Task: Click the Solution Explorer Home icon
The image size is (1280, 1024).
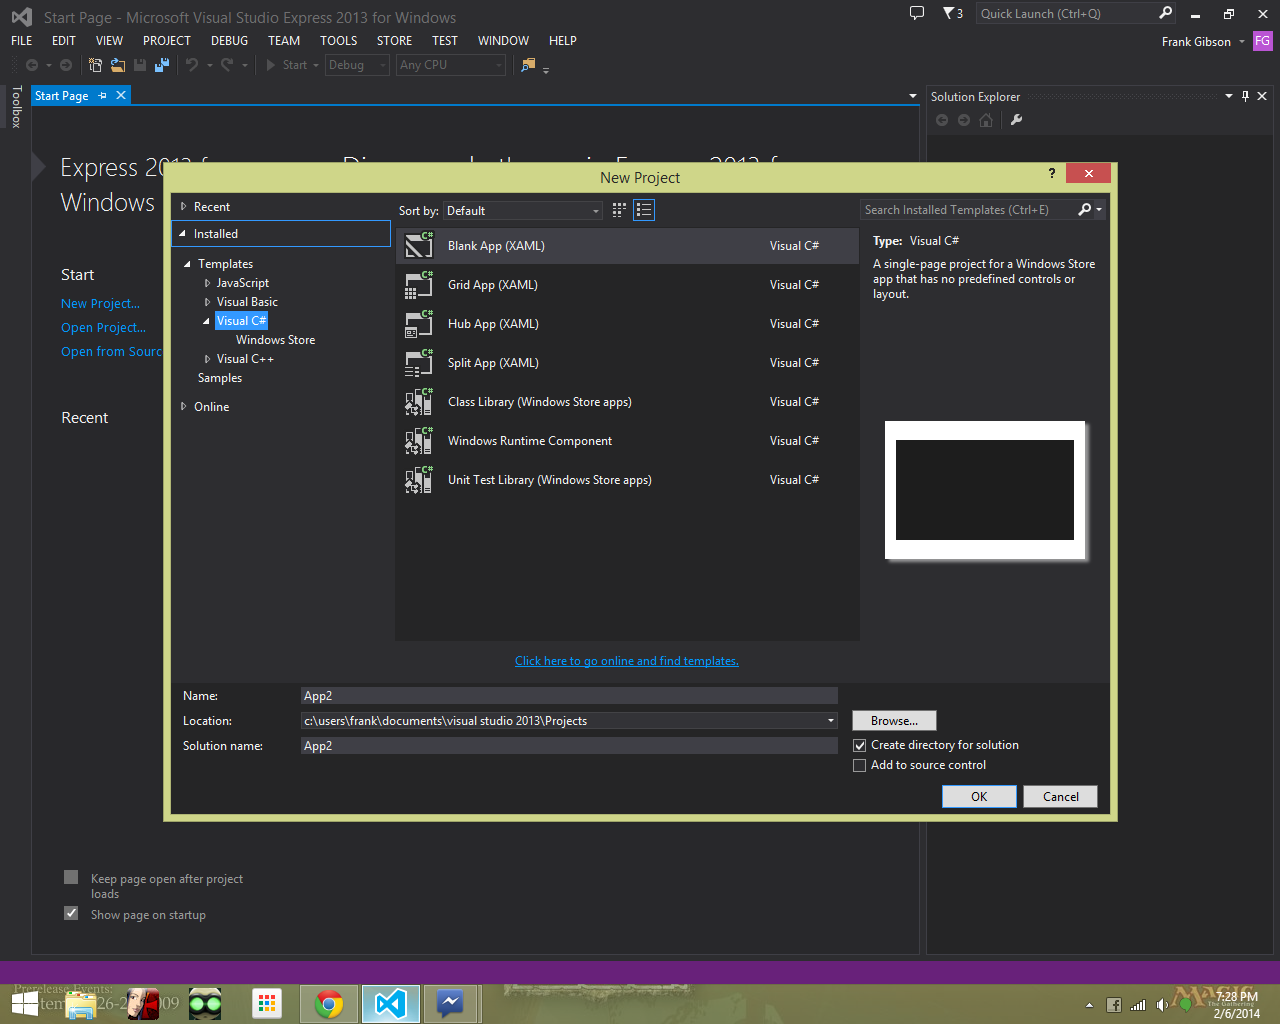Action: pos(986,120)
